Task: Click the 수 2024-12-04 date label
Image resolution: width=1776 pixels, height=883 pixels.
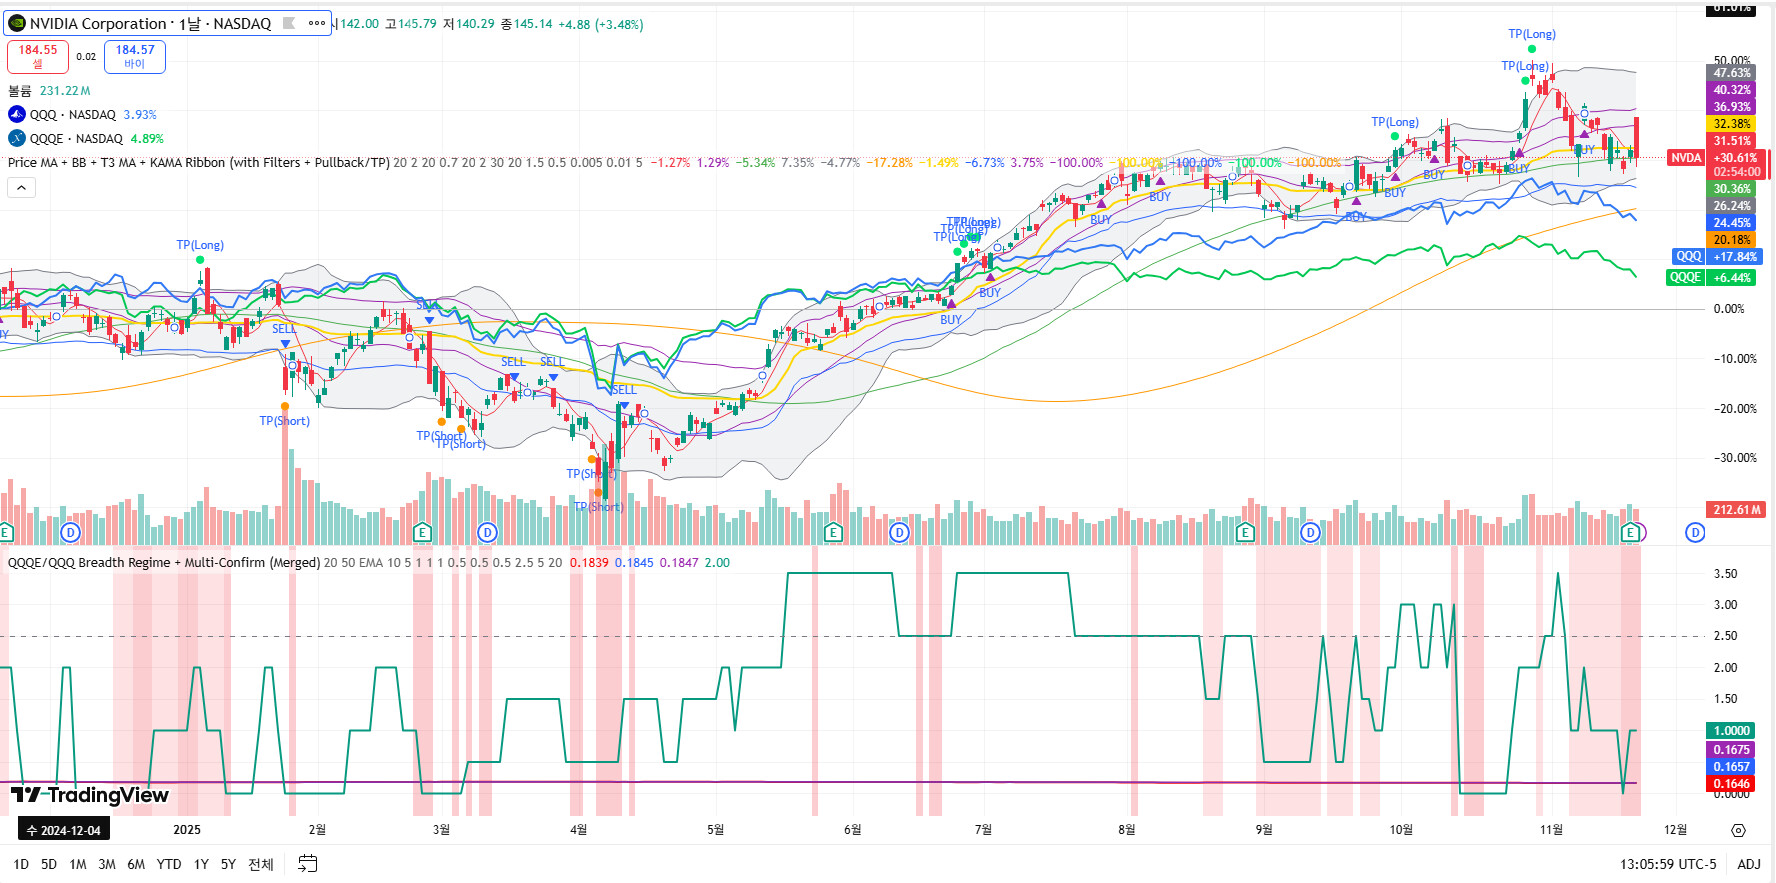Action: point(64,830)
